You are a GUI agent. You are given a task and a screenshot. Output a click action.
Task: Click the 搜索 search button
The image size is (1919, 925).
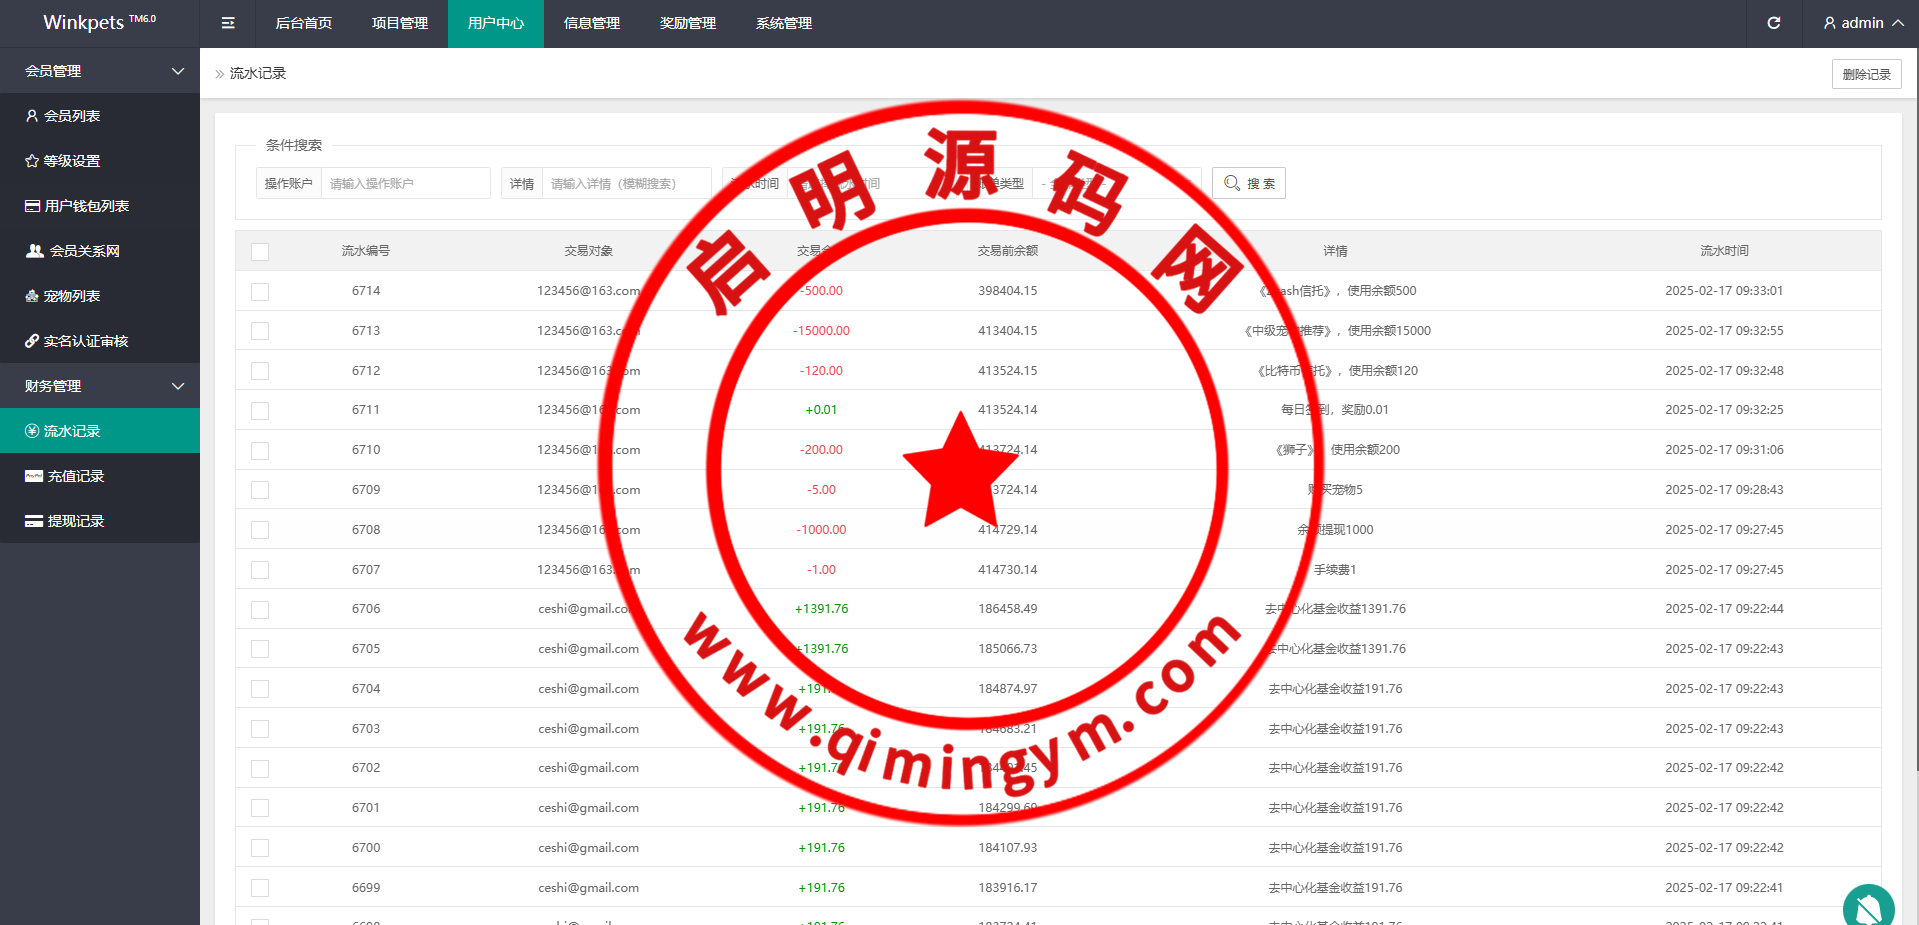(1248, 184)
